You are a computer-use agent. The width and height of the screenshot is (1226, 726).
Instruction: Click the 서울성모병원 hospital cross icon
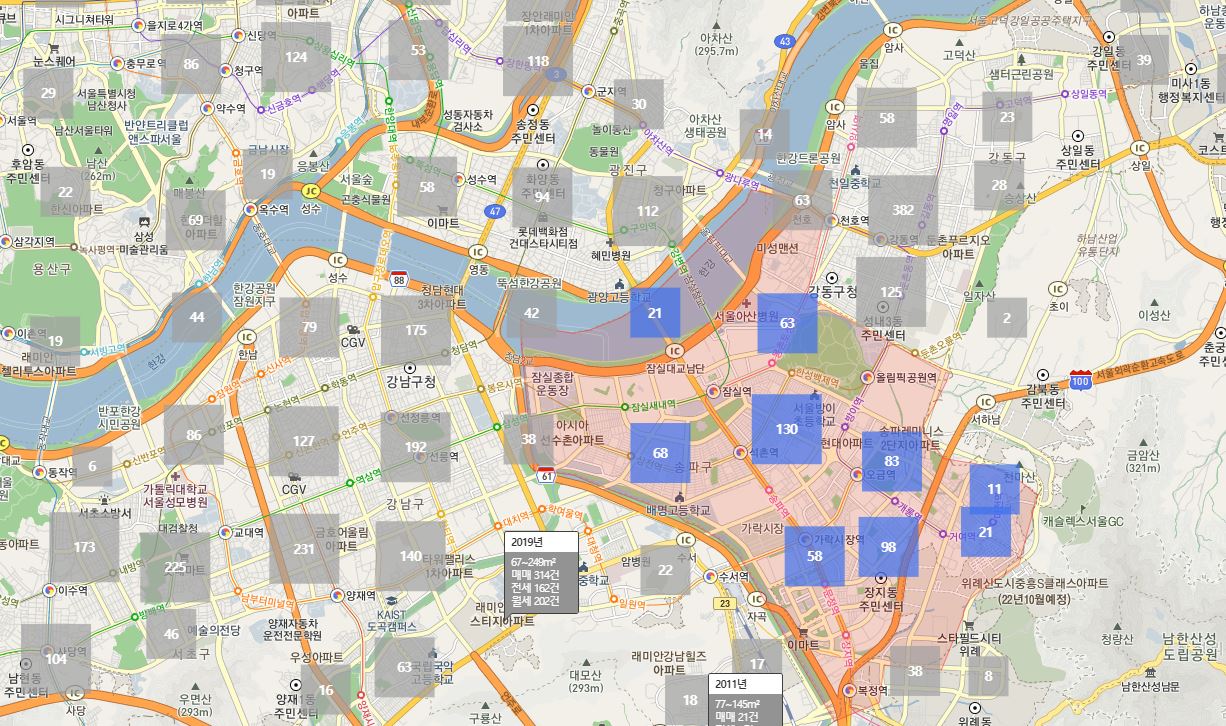point(176,478)
